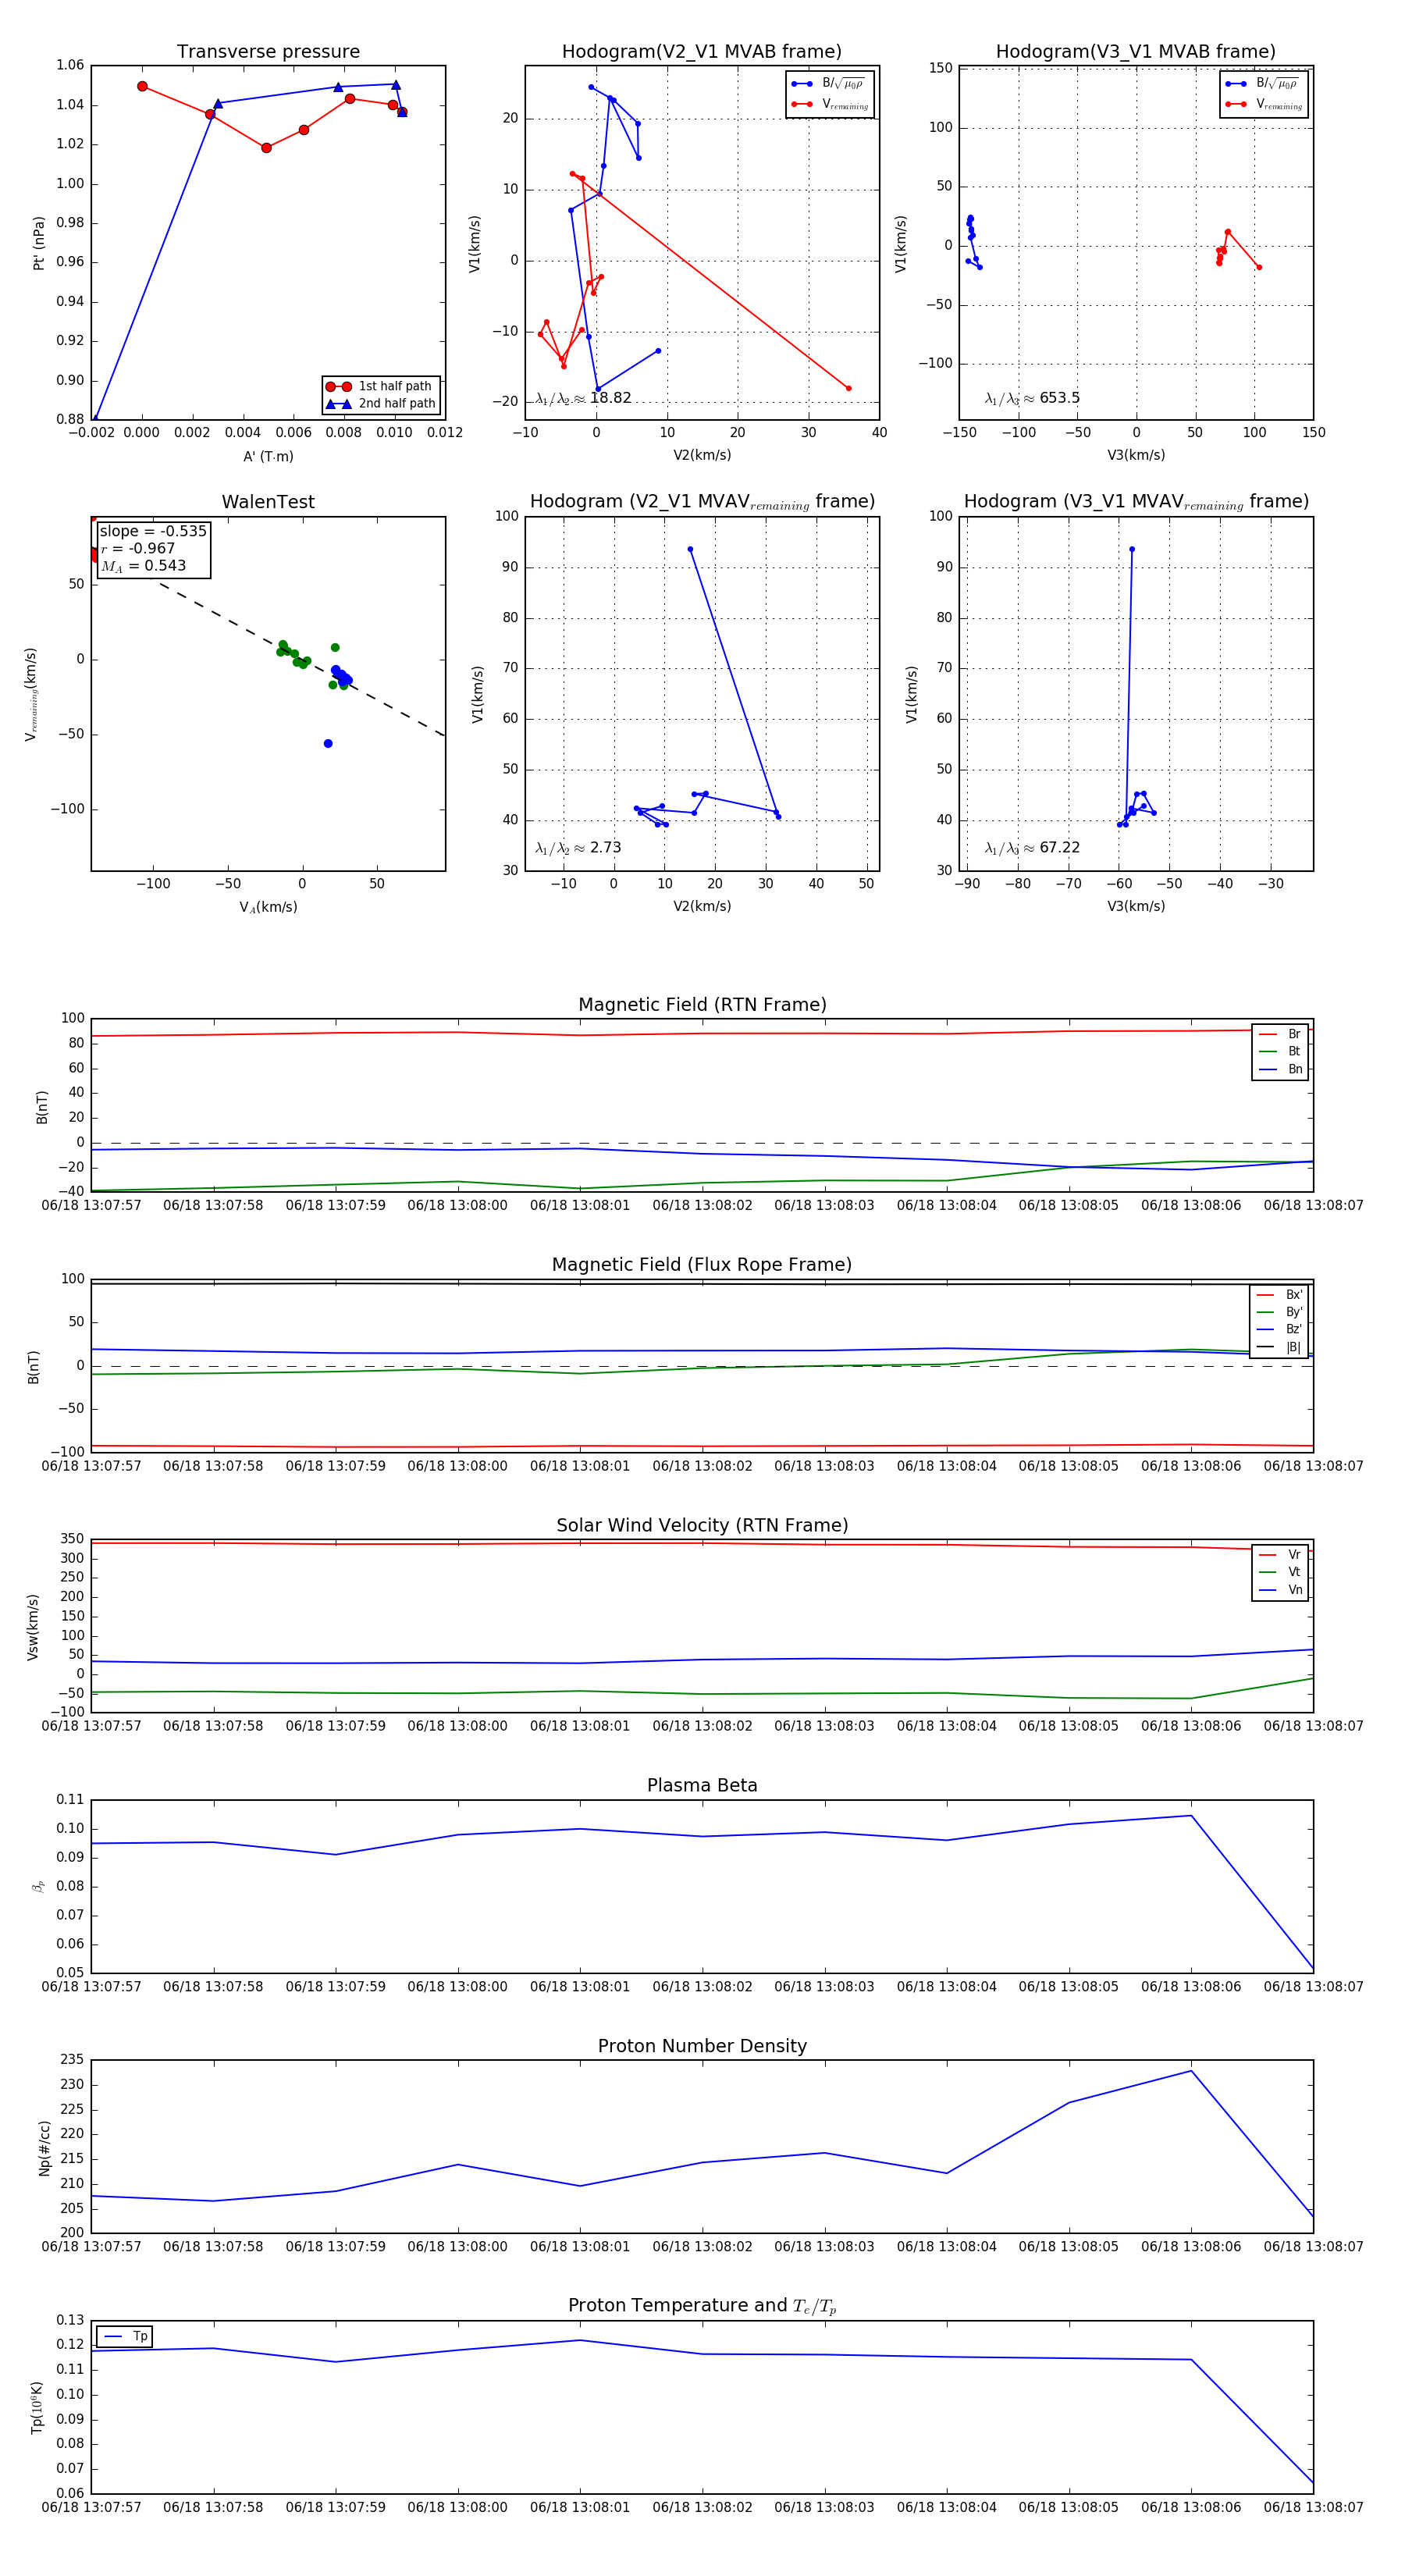This screenshot has width=1405, height=2576.
Task: Click the 'slope = -0.535' annotation text
Action: (x=153, y=531)
